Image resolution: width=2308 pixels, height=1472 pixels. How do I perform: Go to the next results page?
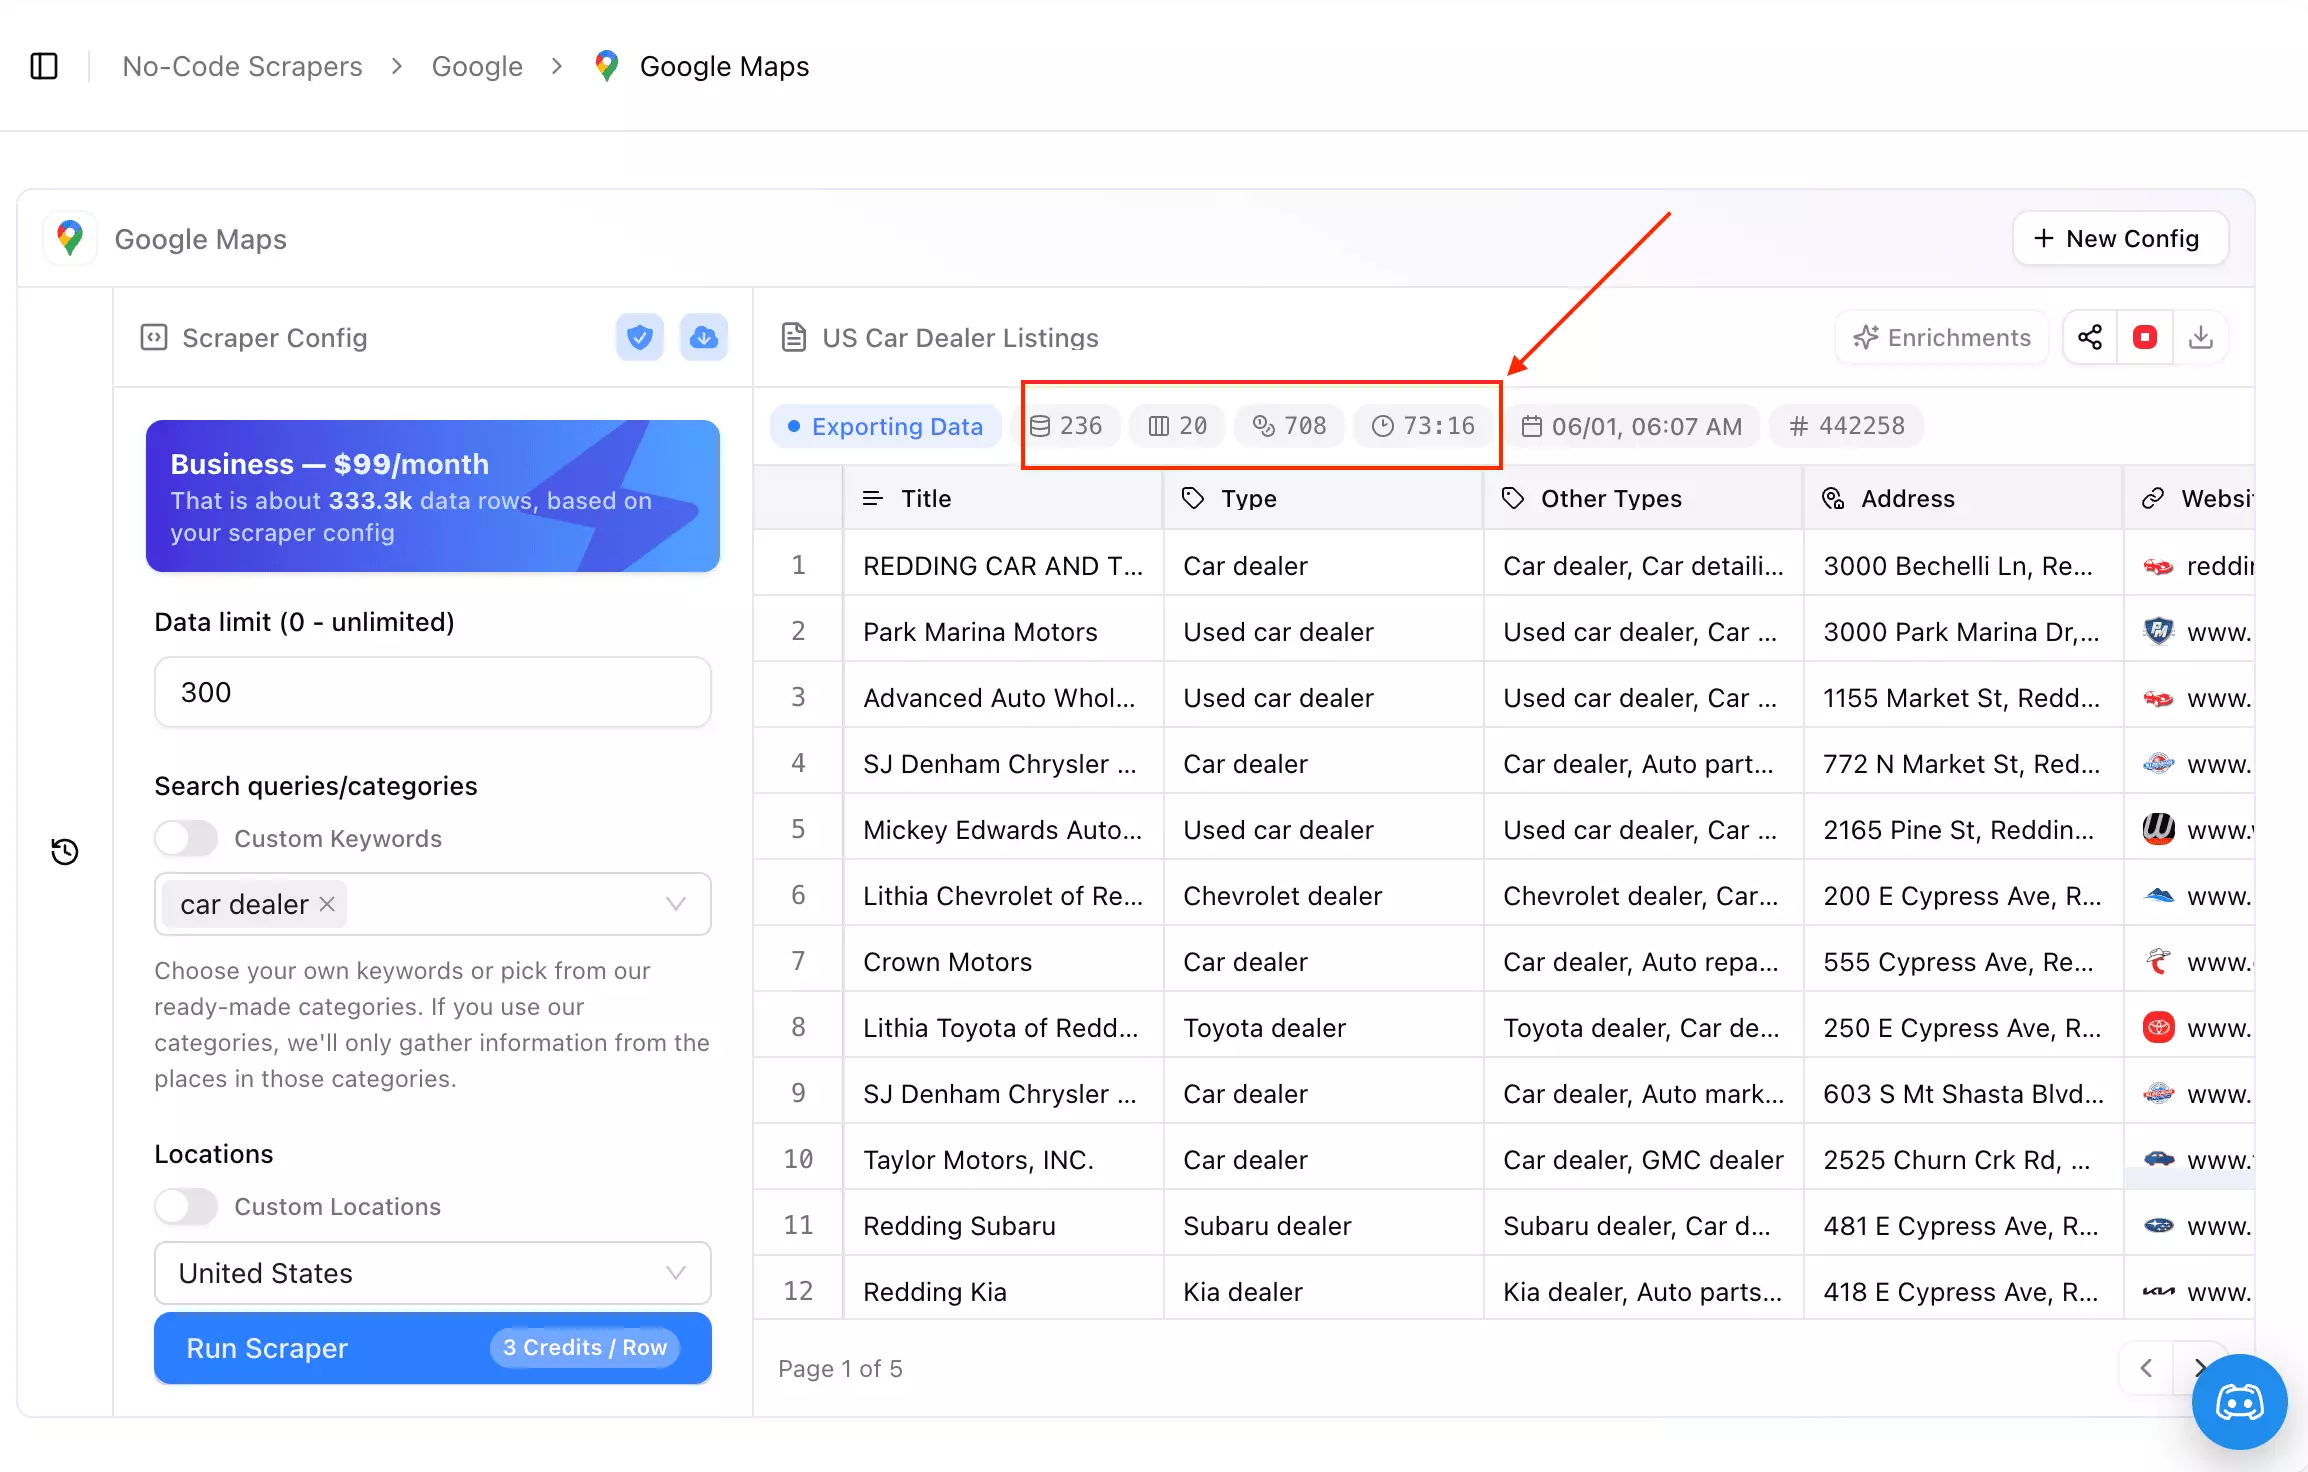[2200, 1368]
